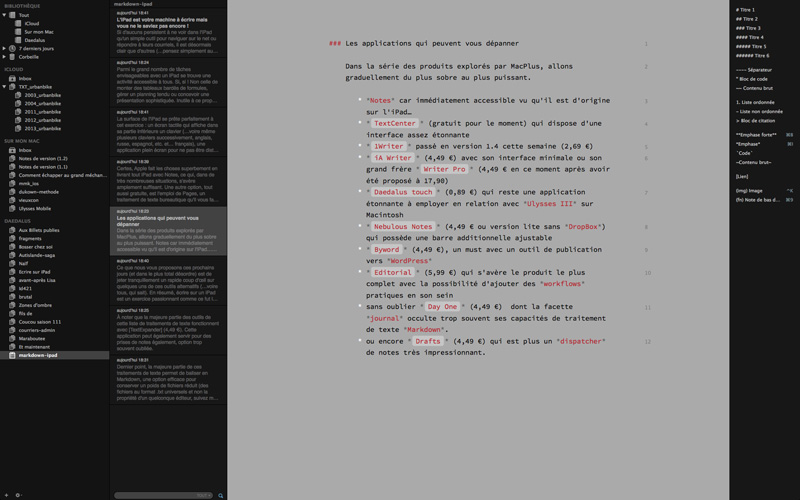Click the Aux Billets publies stack icon
The height and width of the screenshot is (500, 800).
pos(12,230)
